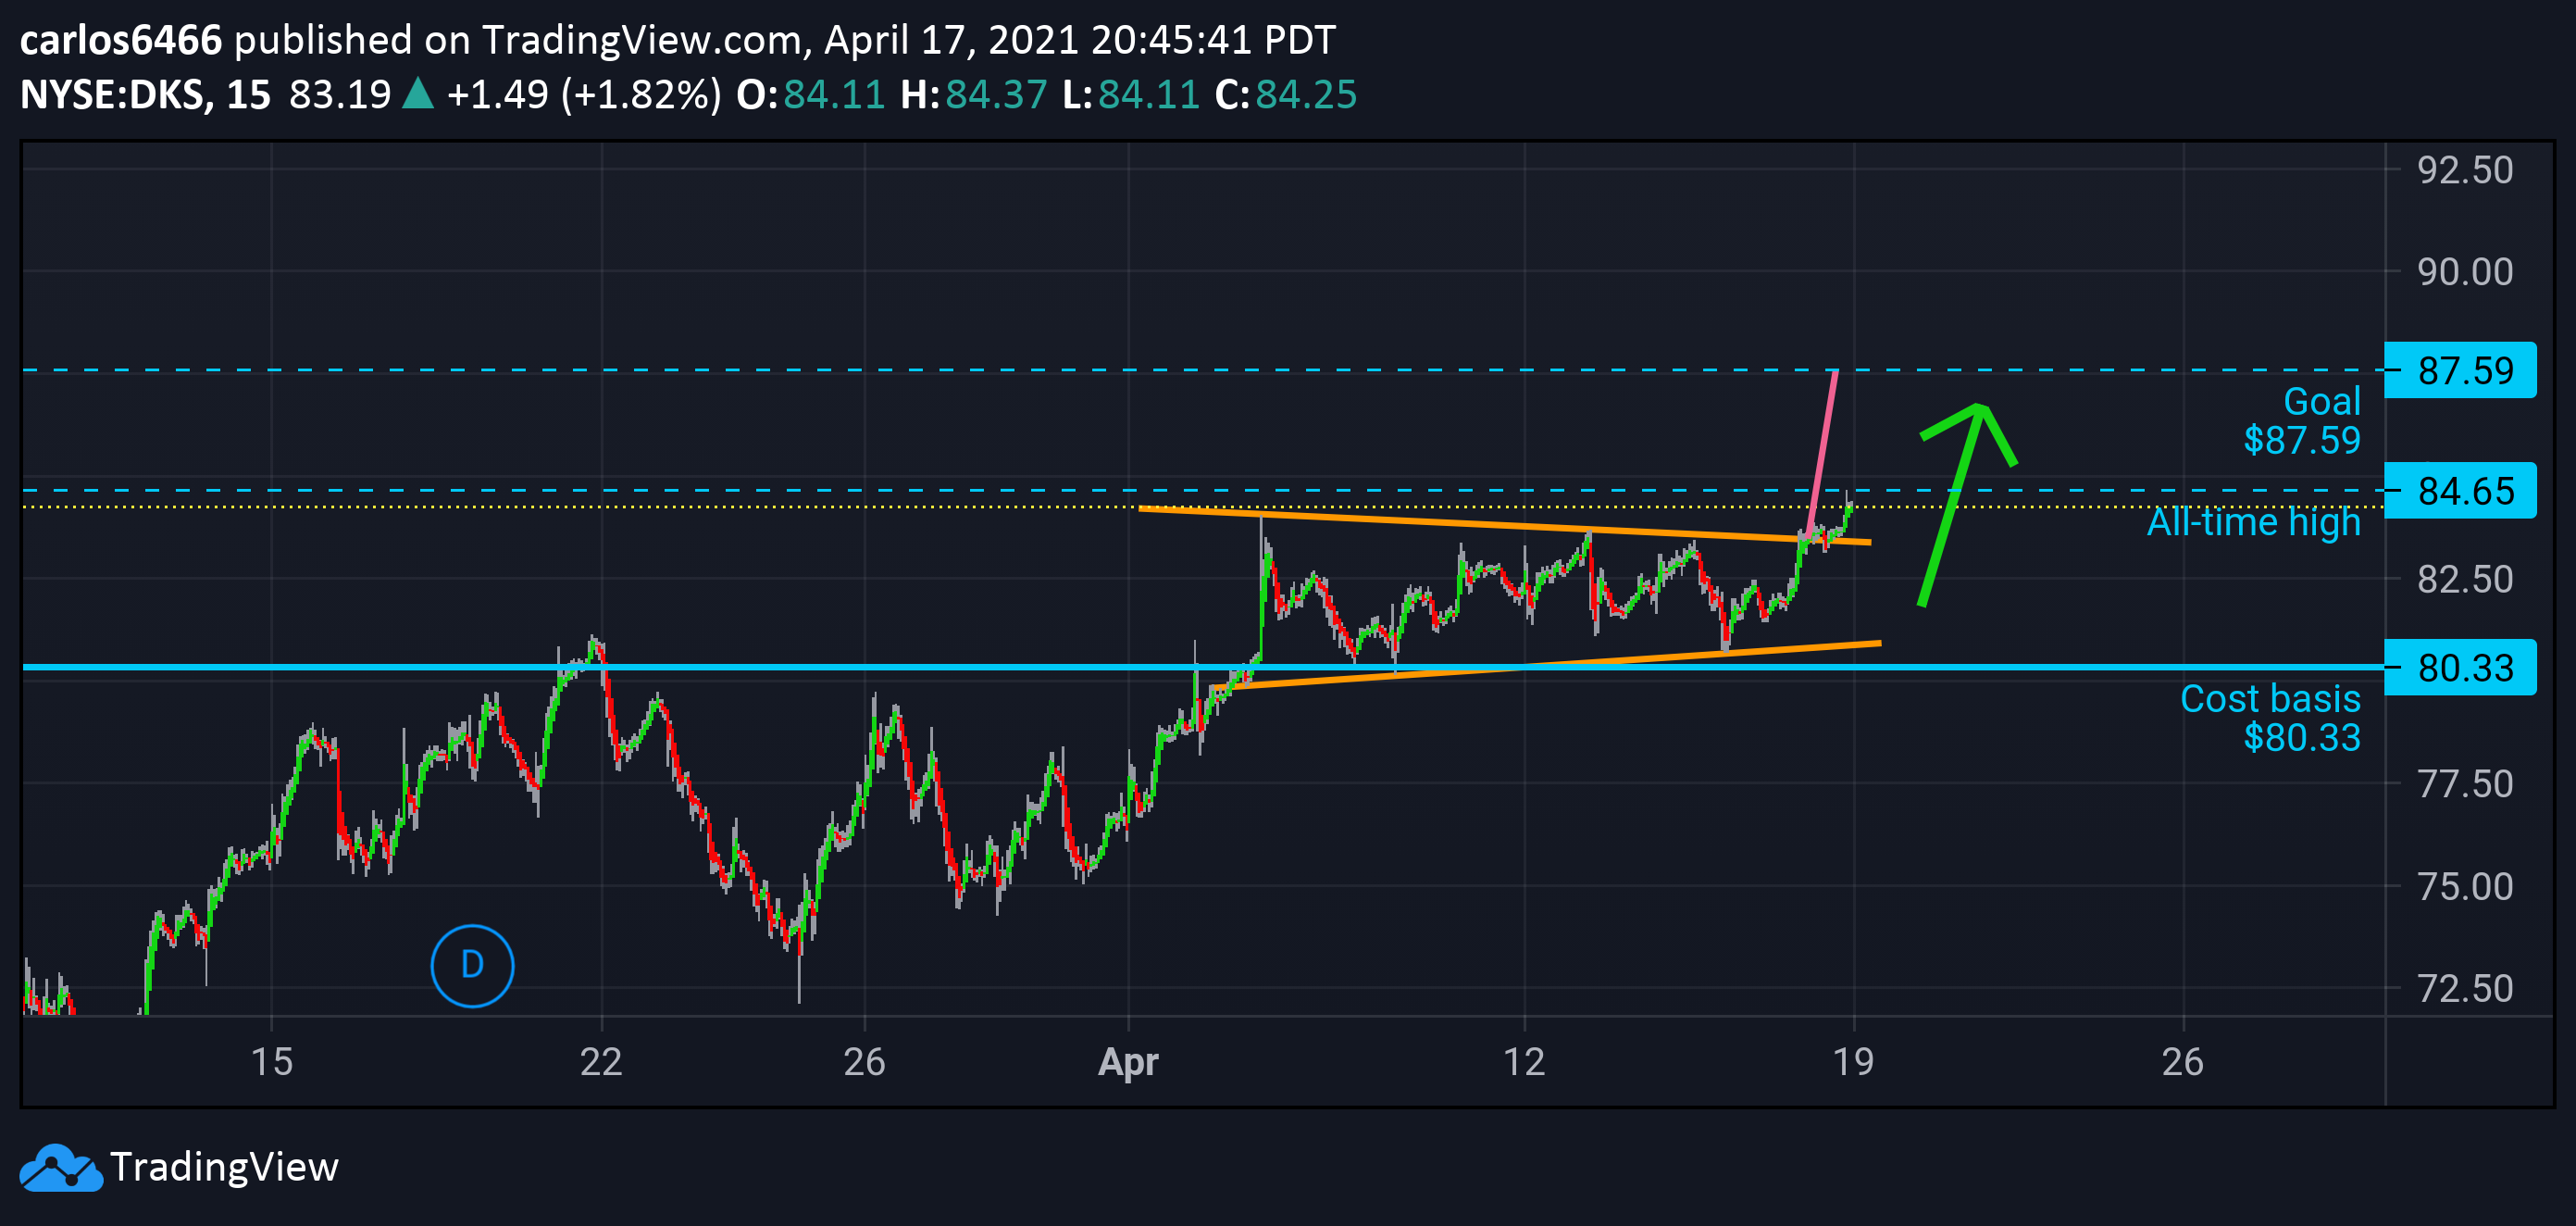Click the 12 date label on time axis

pos(1524,1062)
